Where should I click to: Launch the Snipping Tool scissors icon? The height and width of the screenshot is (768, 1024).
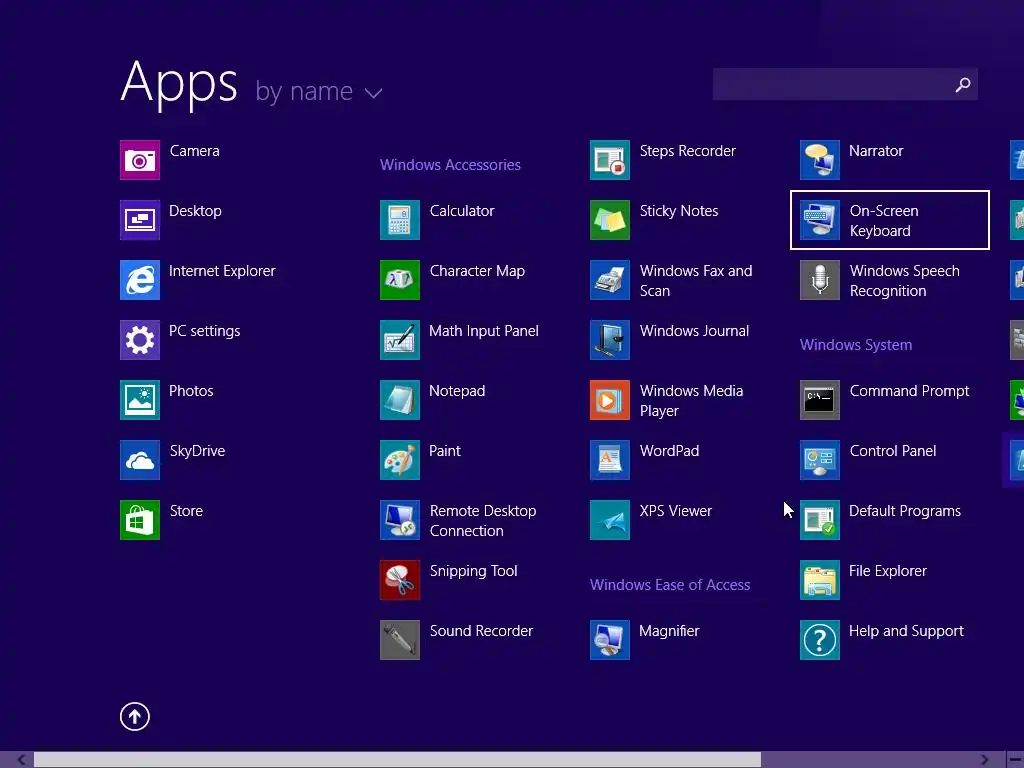pyautogui.click(x=400, y=581)
